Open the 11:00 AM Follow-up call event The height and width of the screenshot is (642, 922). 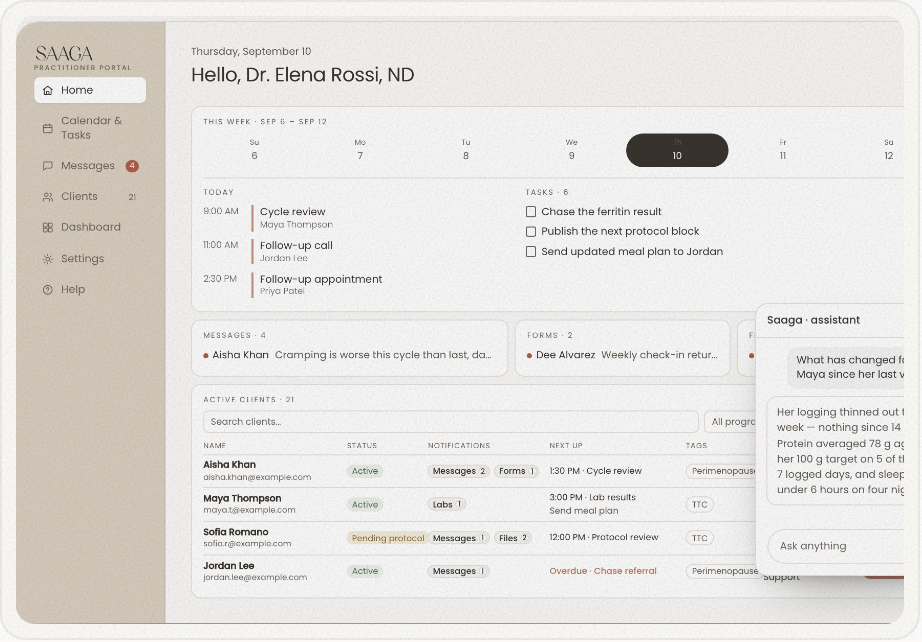point(294,251)
